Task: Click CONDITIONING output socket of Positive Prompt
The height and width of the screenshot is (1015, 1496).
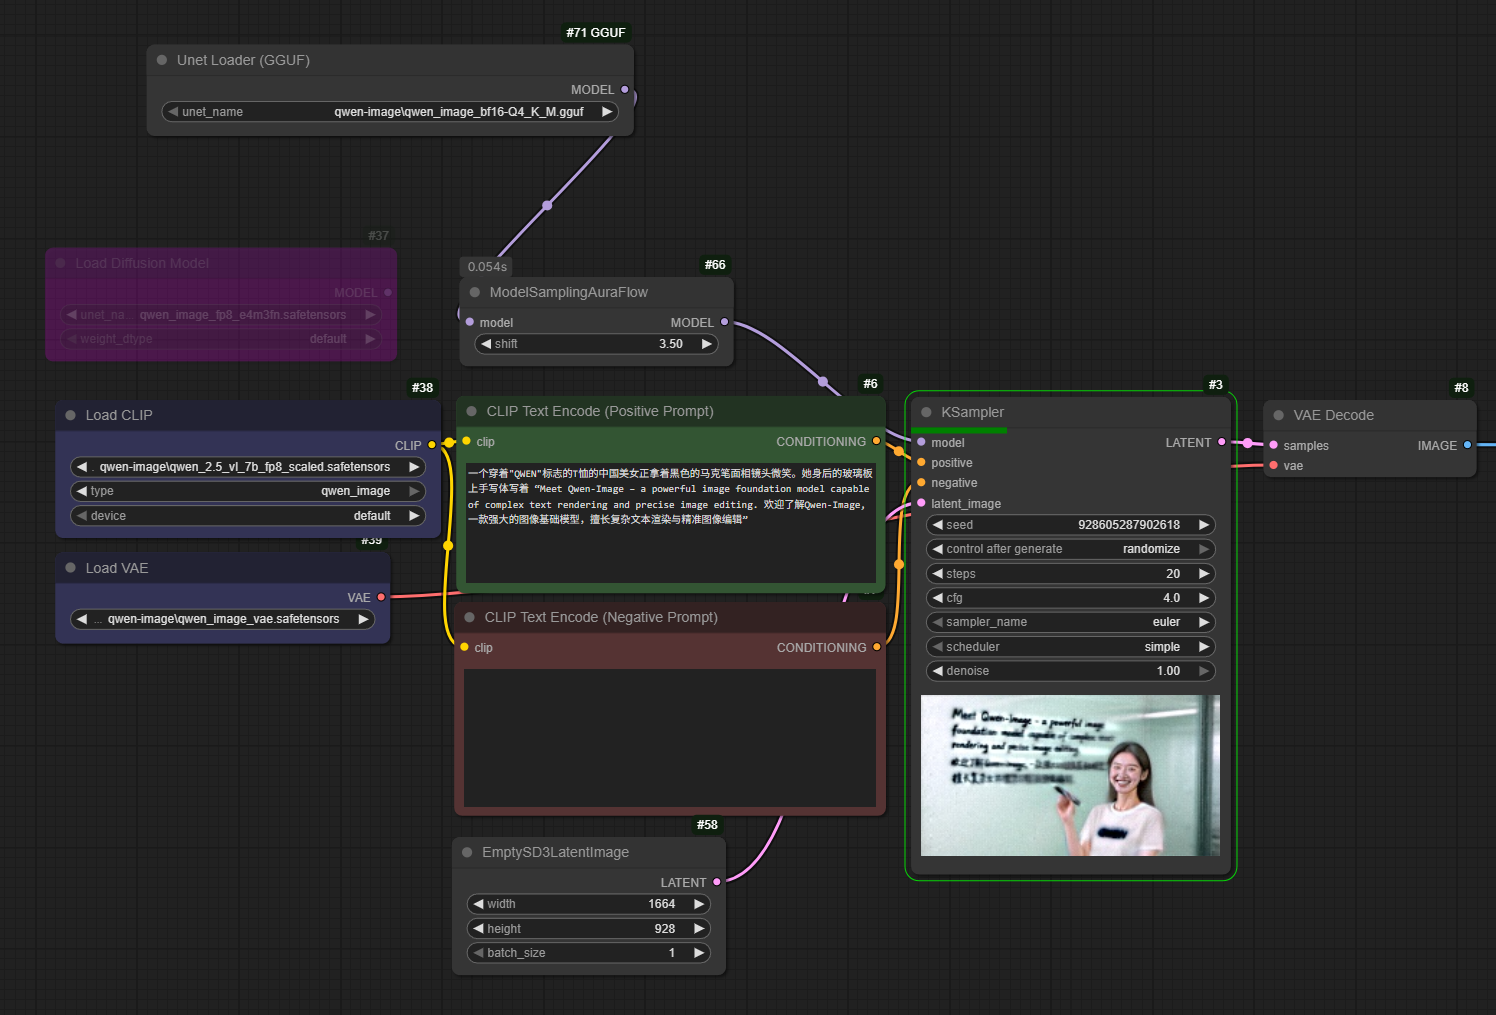Action: (877, 441)
